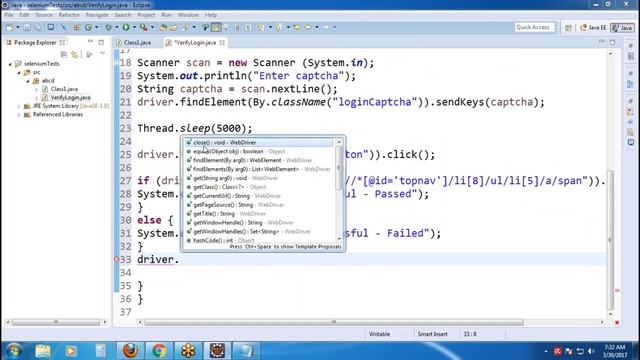
Task: Open the Refactor menu
Action: click(69, 15)
